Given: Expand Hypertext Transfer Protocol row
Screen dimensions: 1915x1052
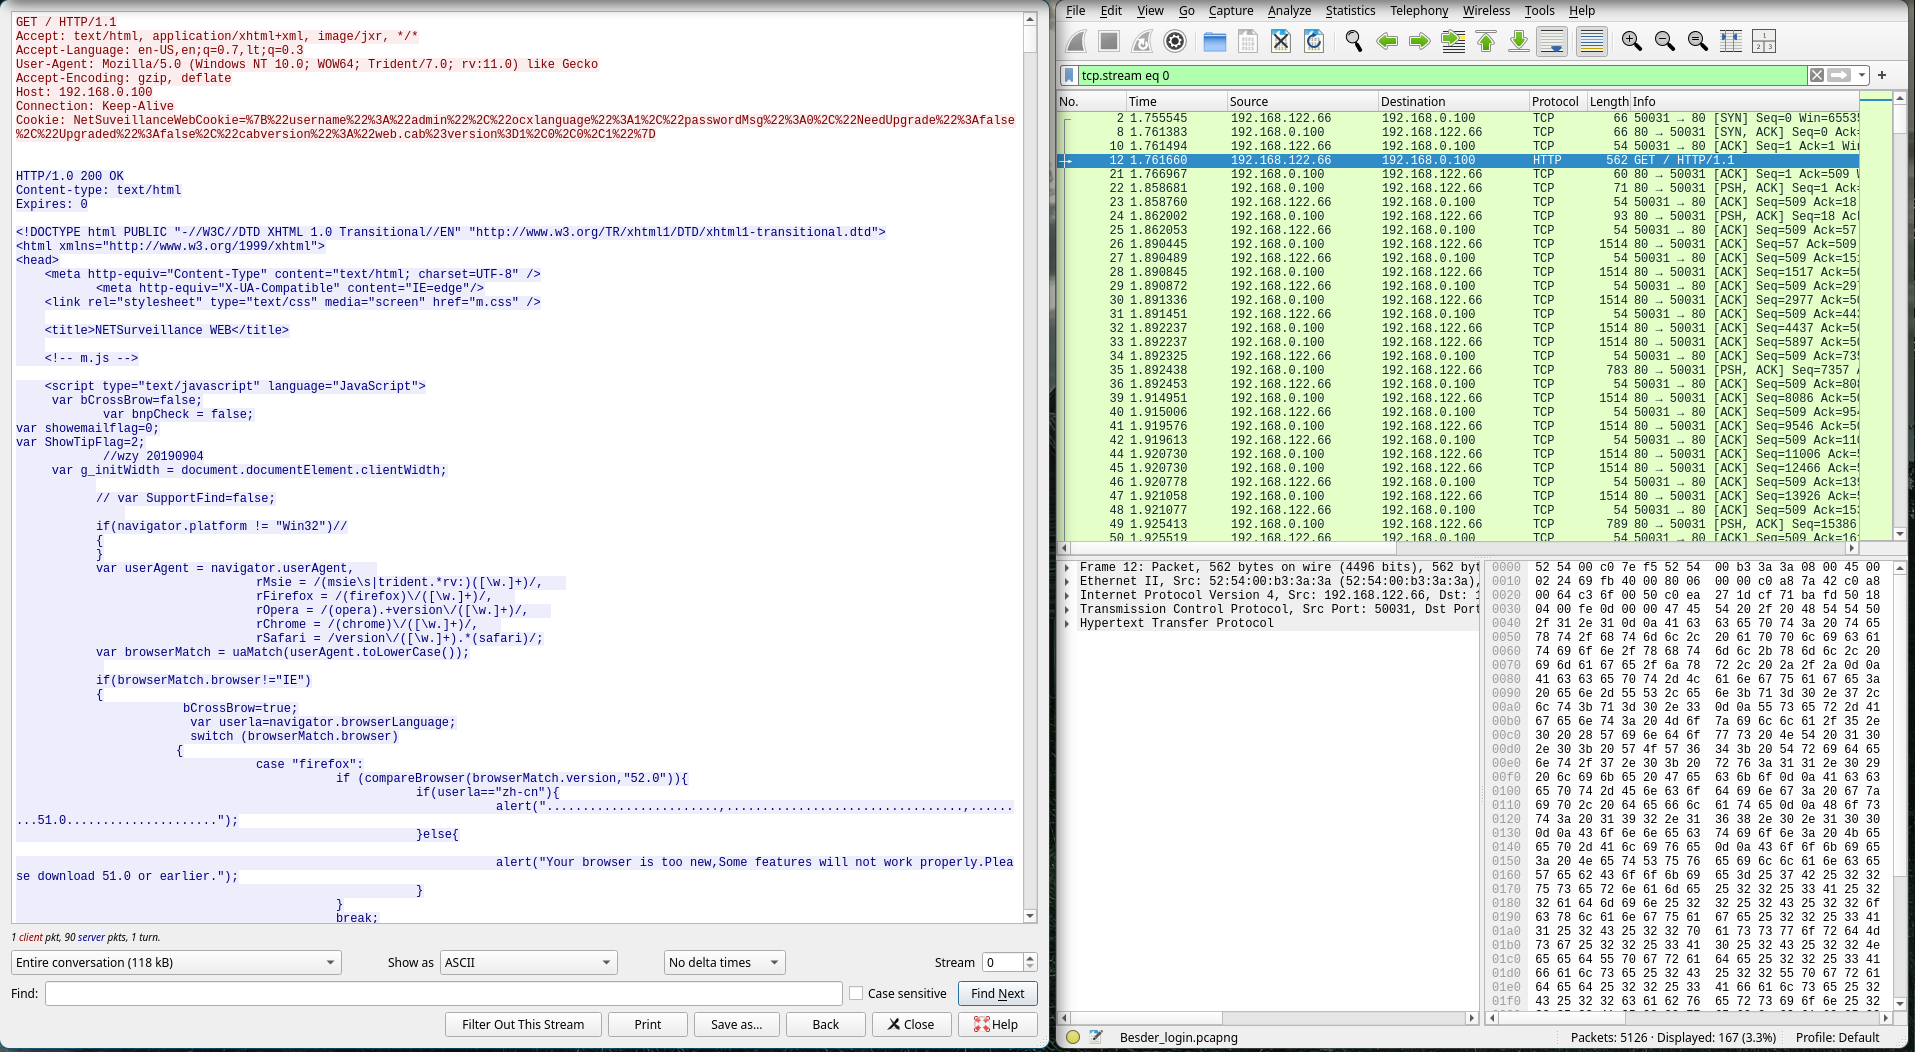Looking at the screenshot, I should click(x=1067, y=623).
